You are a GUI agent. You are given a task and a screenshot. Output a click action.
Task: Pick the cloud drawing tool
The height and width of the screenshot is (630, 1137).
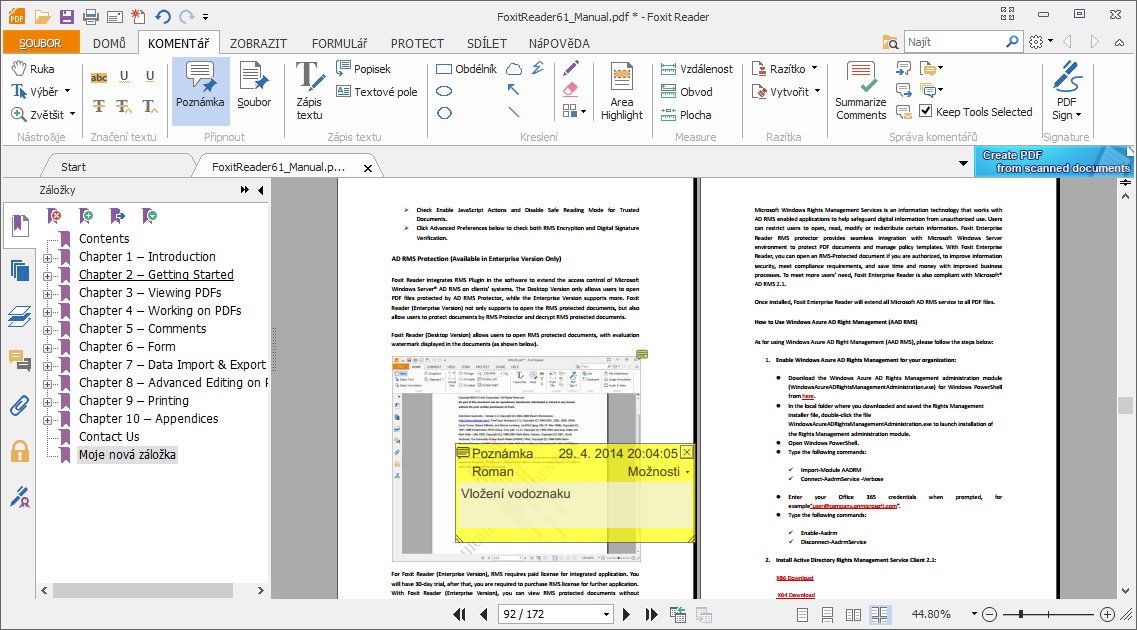coord(513,69)
